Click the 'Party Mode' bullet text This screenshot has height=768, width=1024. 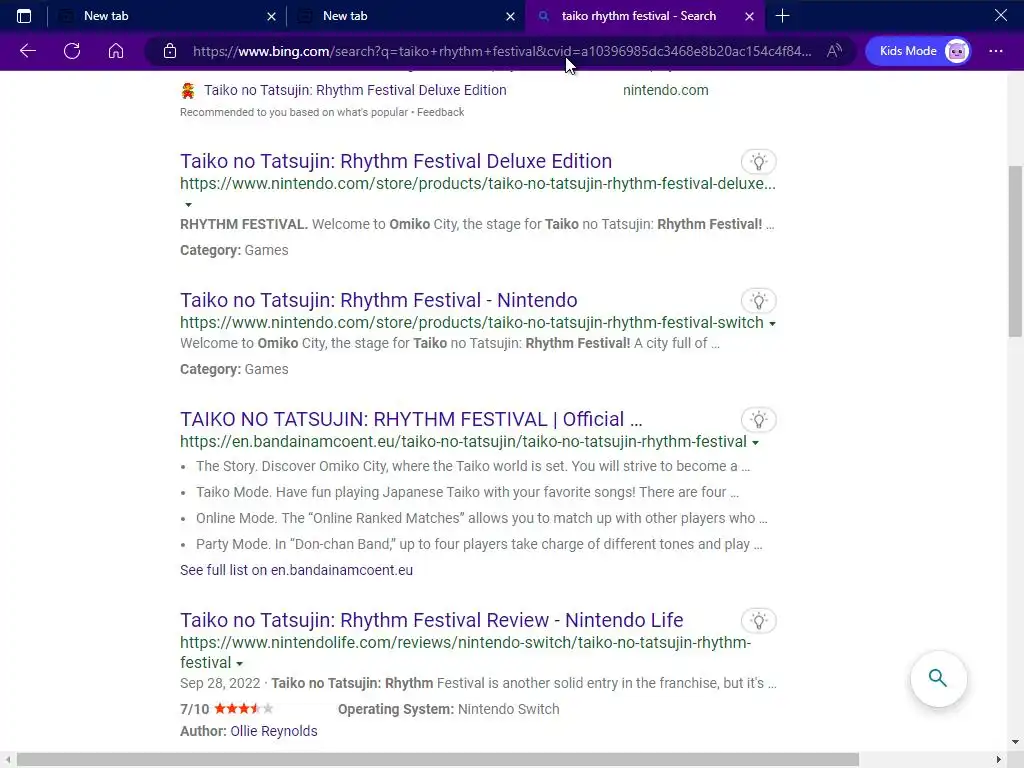pos(479,545)
